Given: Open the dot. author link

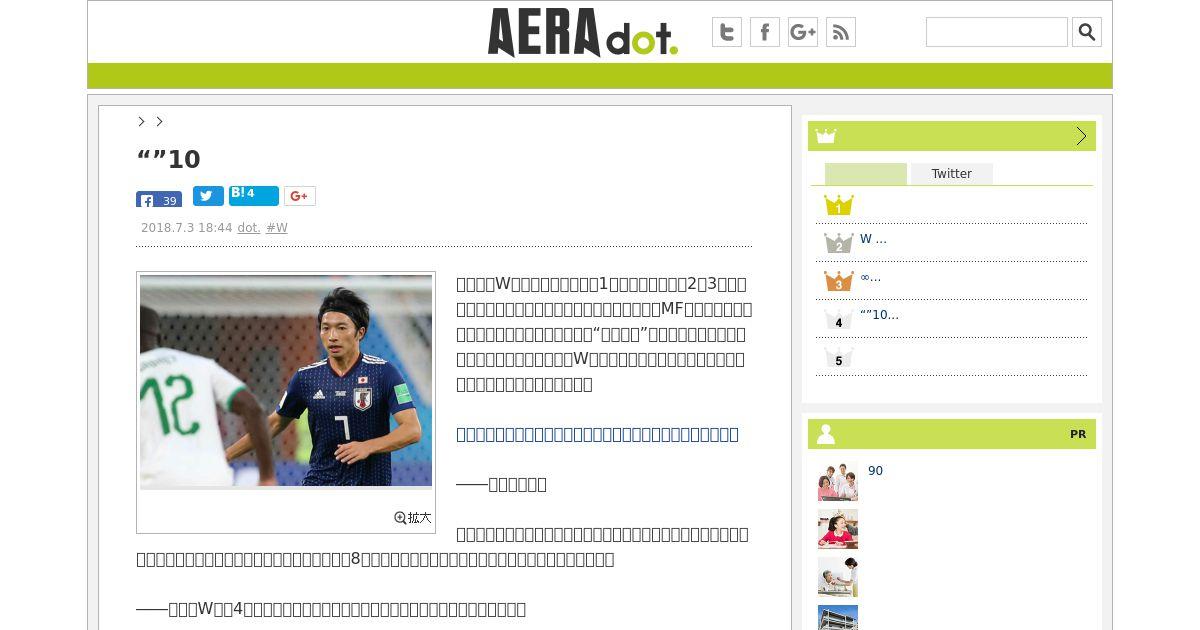Looking at the screenshot, I should pyautogui.click(x=249, y=228).
